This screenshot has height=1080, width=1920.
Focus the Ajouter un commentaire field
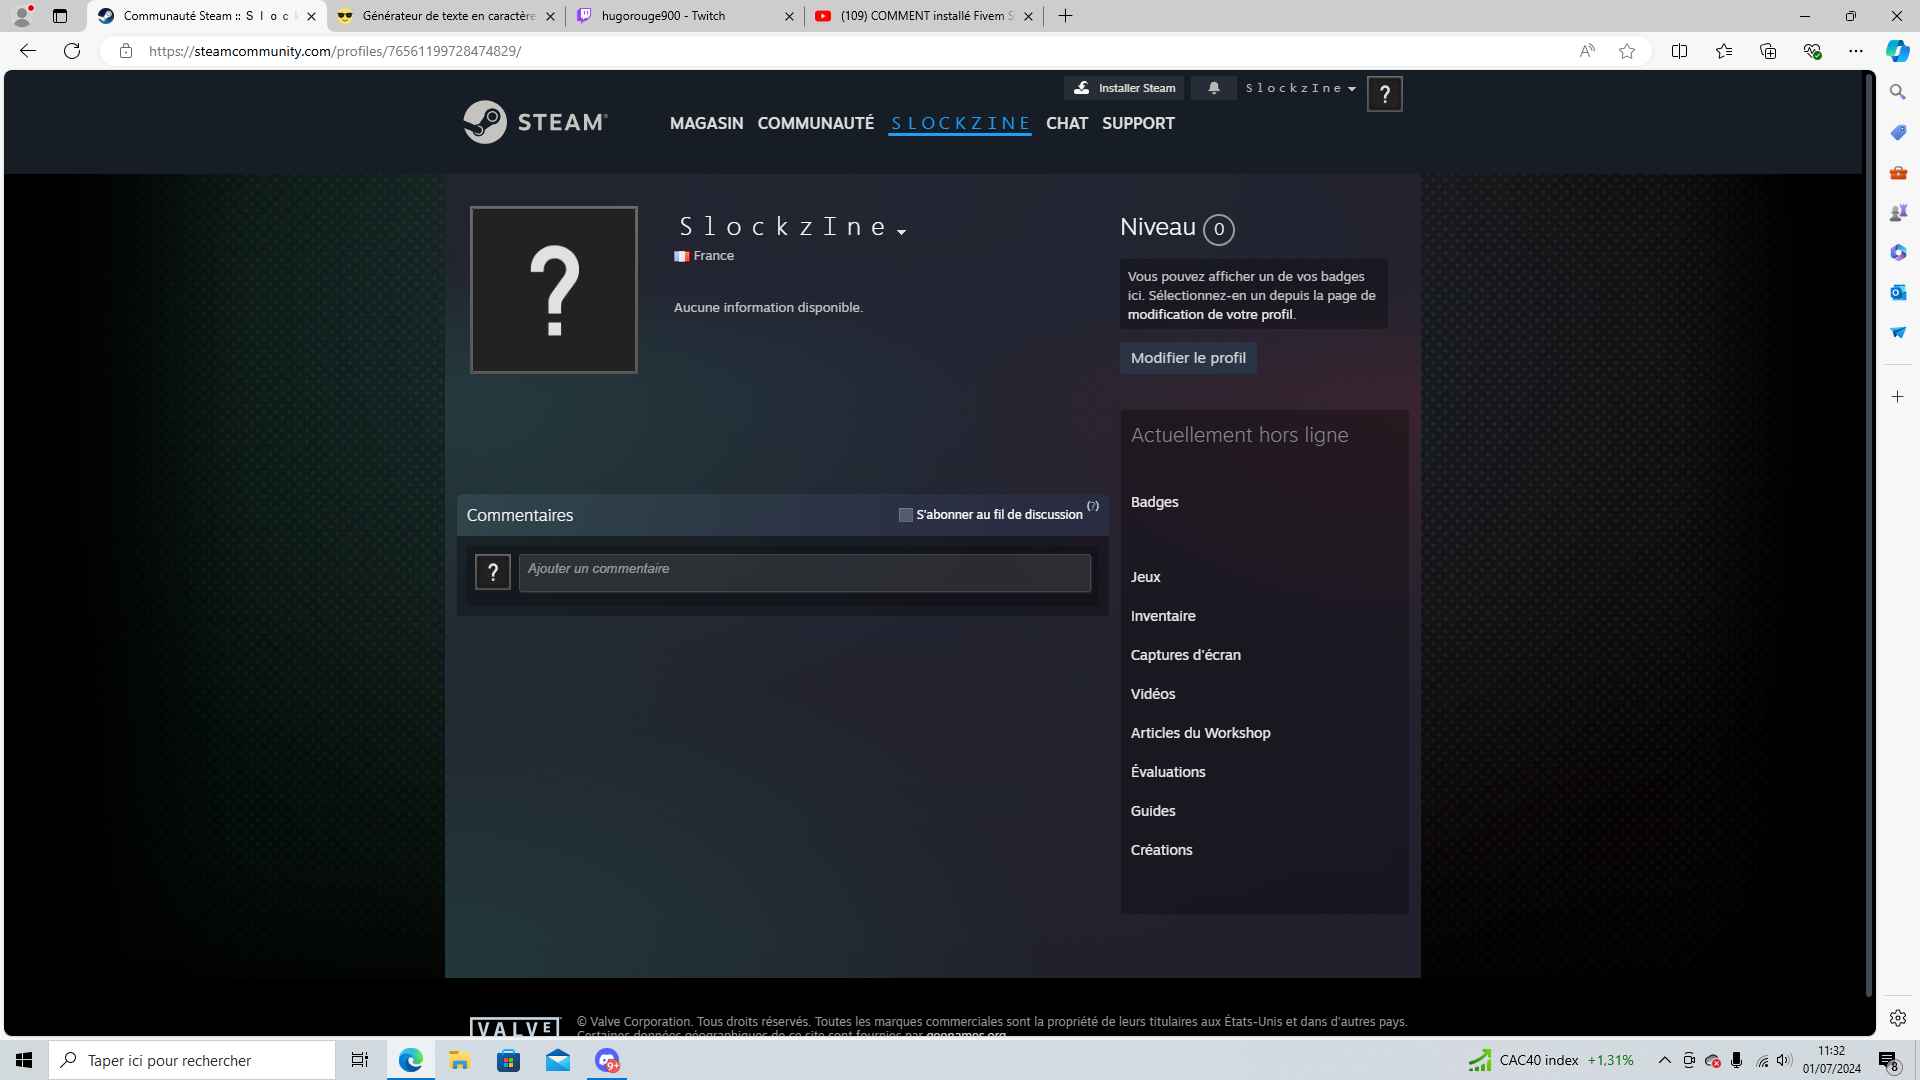tap(805, 573)
